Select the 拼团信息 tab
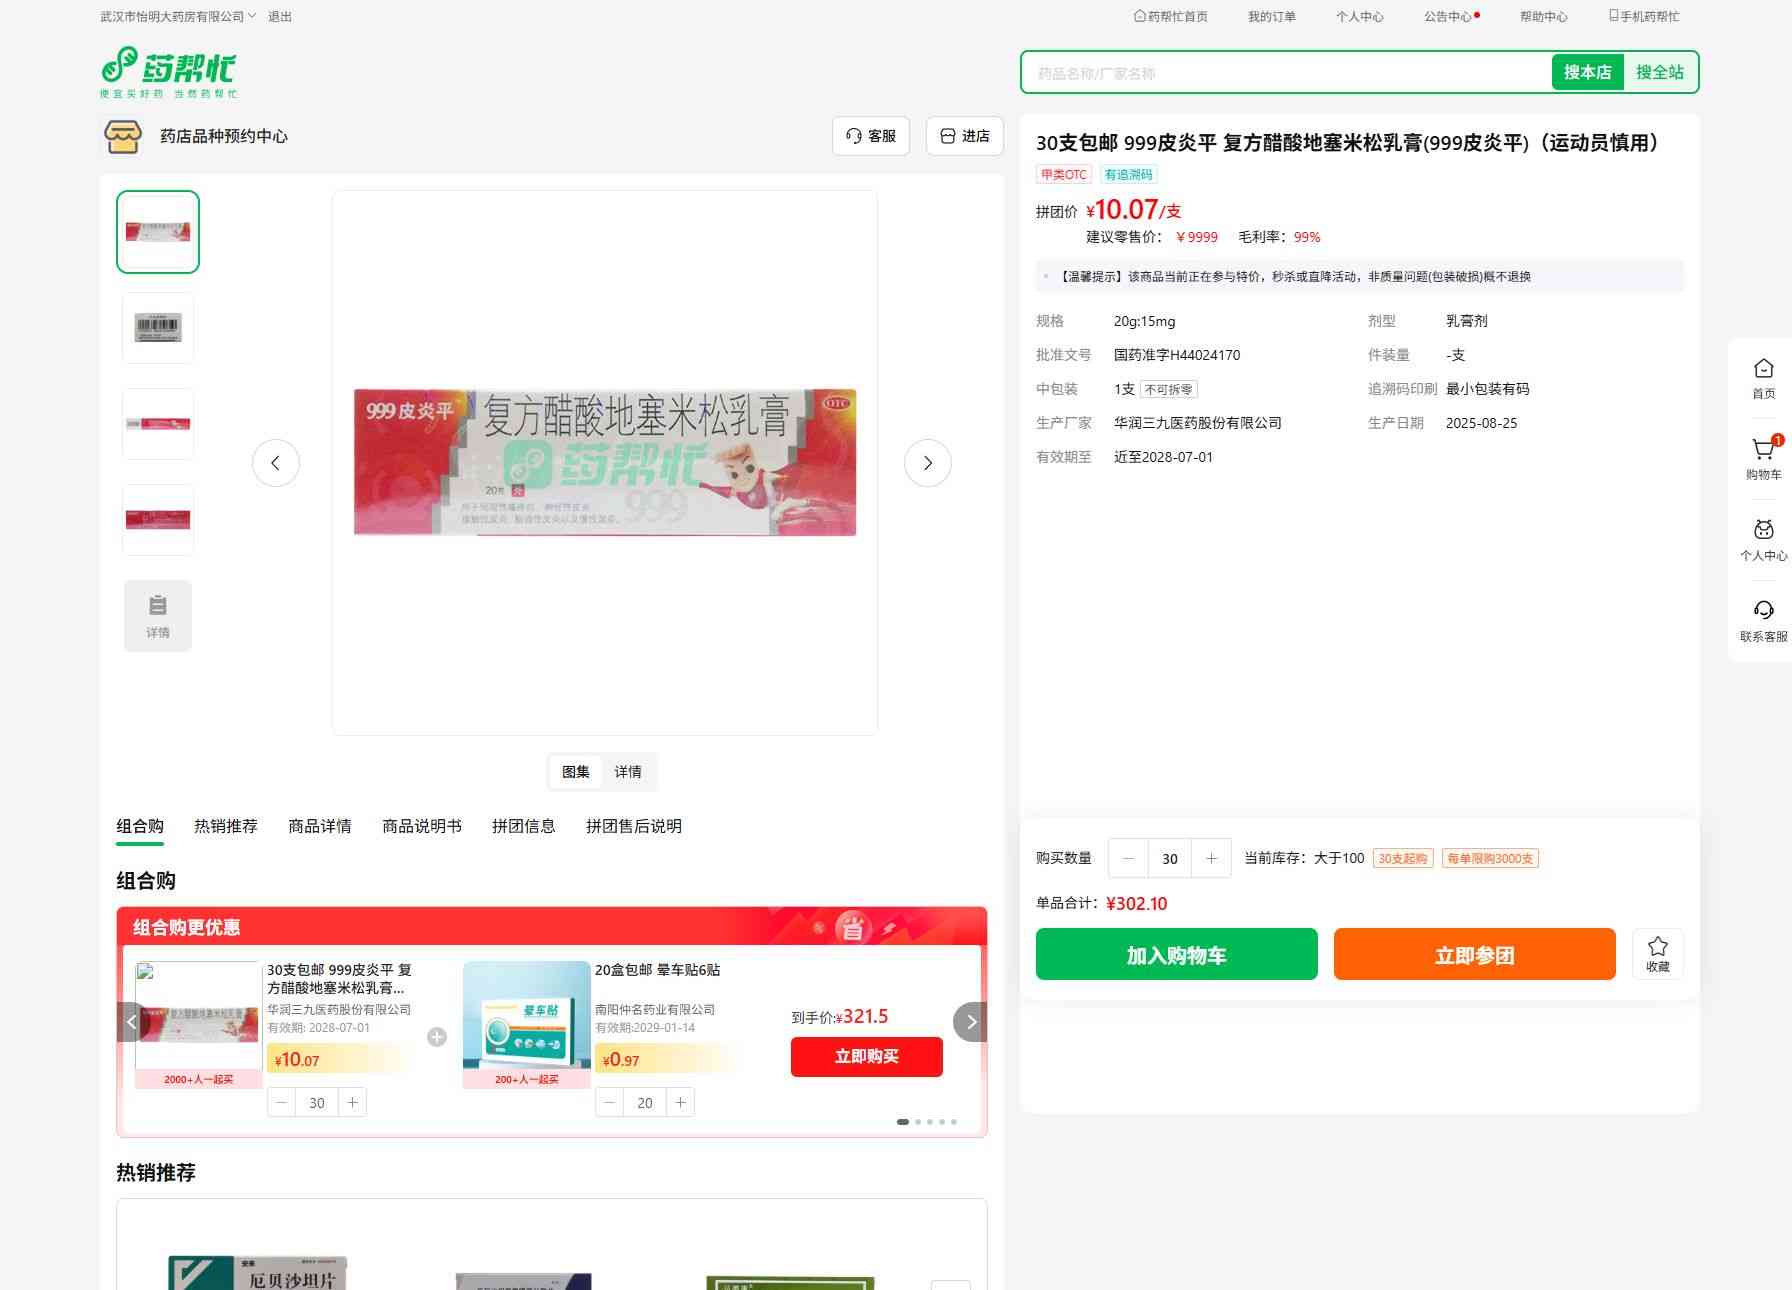The image size is (1792, 1290). [x=523, y=826]
